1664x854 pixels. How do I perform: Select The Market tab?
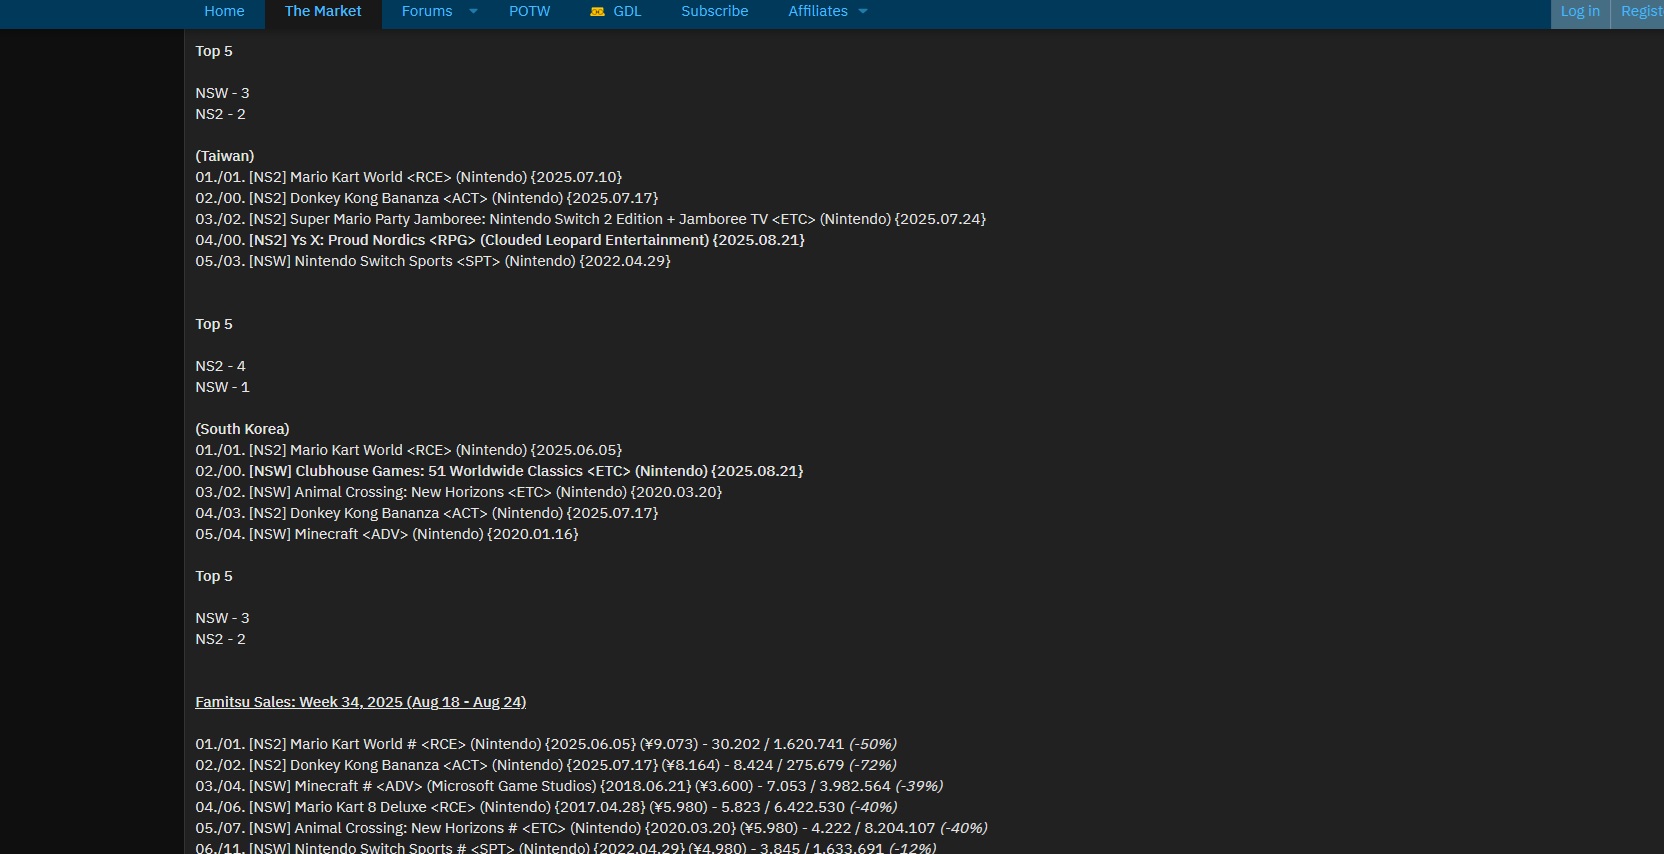point(323,11)
